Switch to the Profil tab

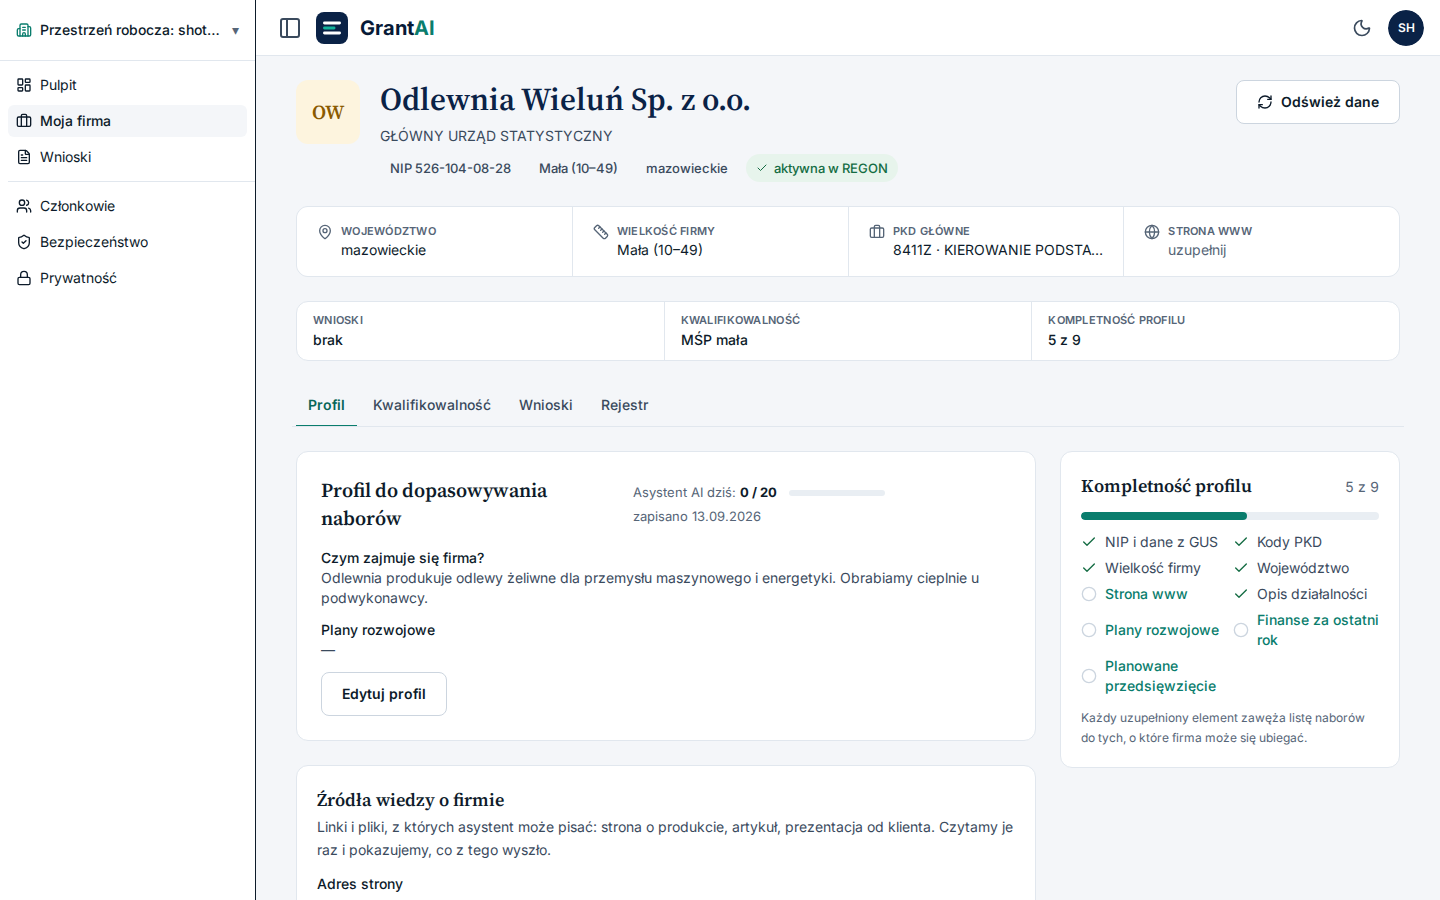pos(326,405)
